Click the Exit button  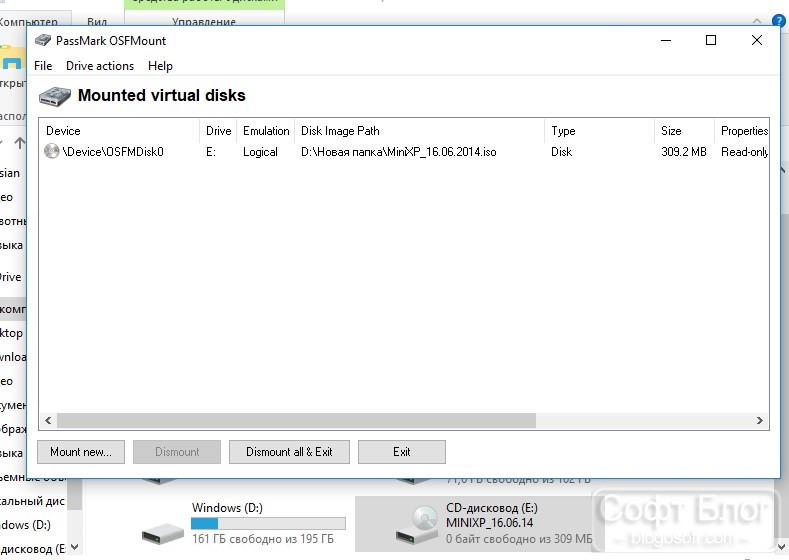coord(402,452)
